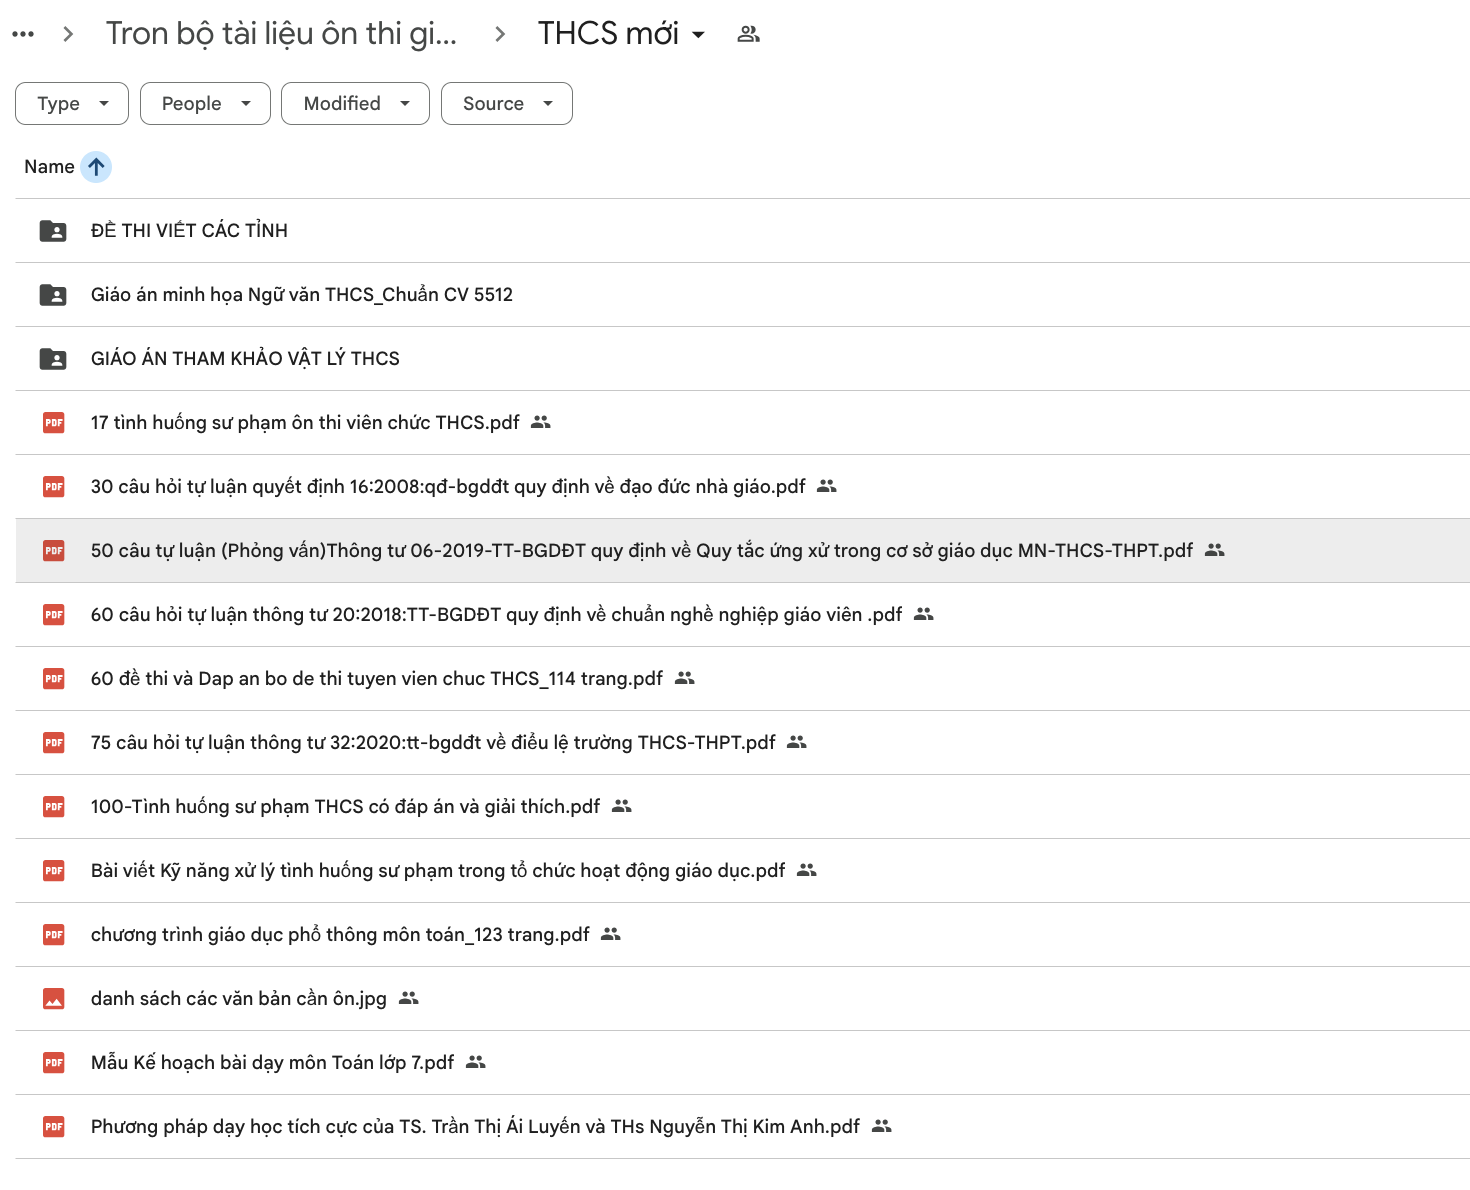Go to Tron bộ tài liệu ôn thi breadcrumb
This screenshot has width=1470, height=1190.
(281, 34)
